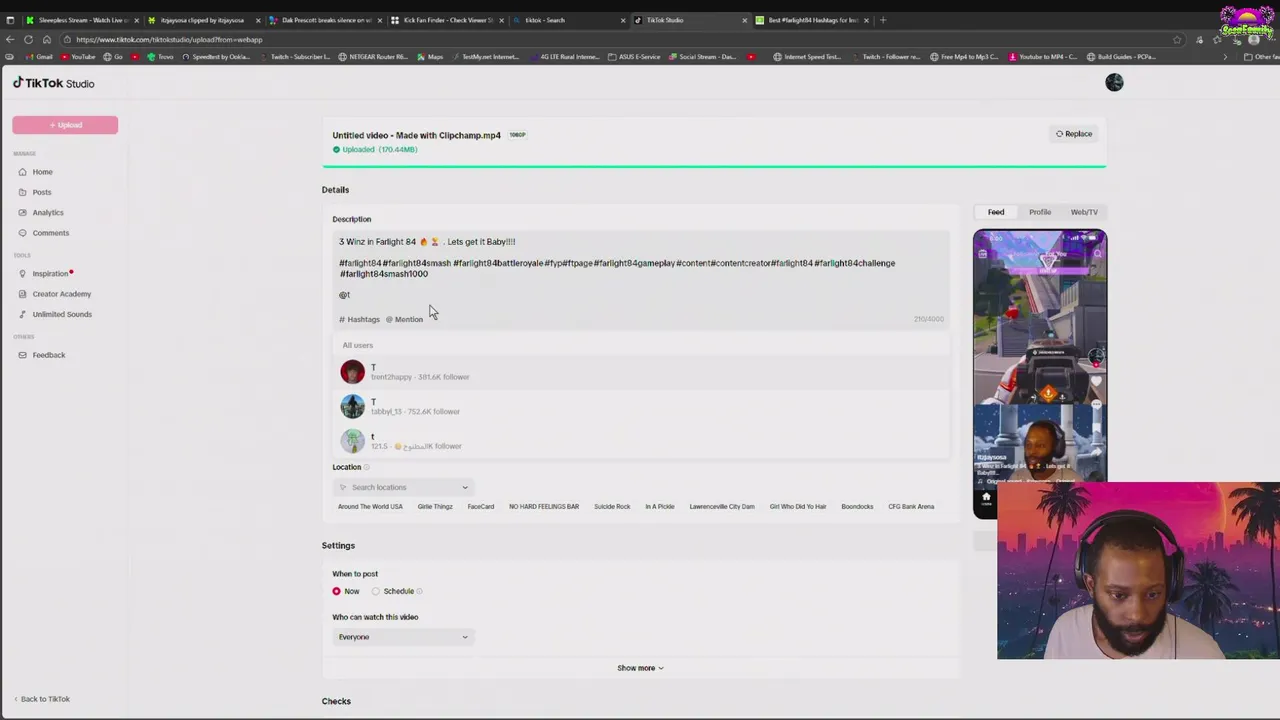Click the browser home icon

tap(46, 39)
